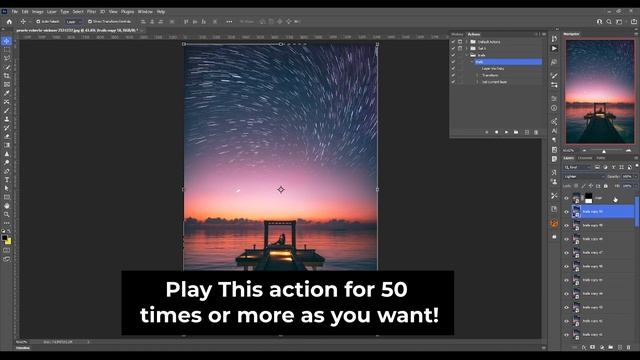Open the collapsed Actions panel play icon
The height and width of the screenshot is (360, 640).
pos(554,49)
